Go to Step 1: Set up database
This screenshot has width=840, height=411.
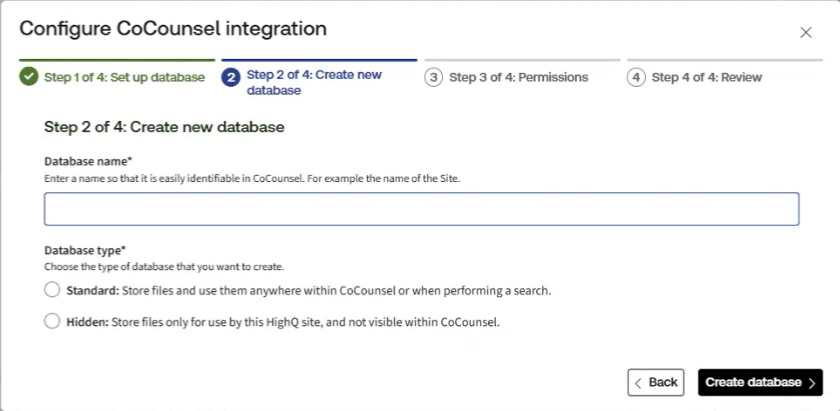pos(124,77)
